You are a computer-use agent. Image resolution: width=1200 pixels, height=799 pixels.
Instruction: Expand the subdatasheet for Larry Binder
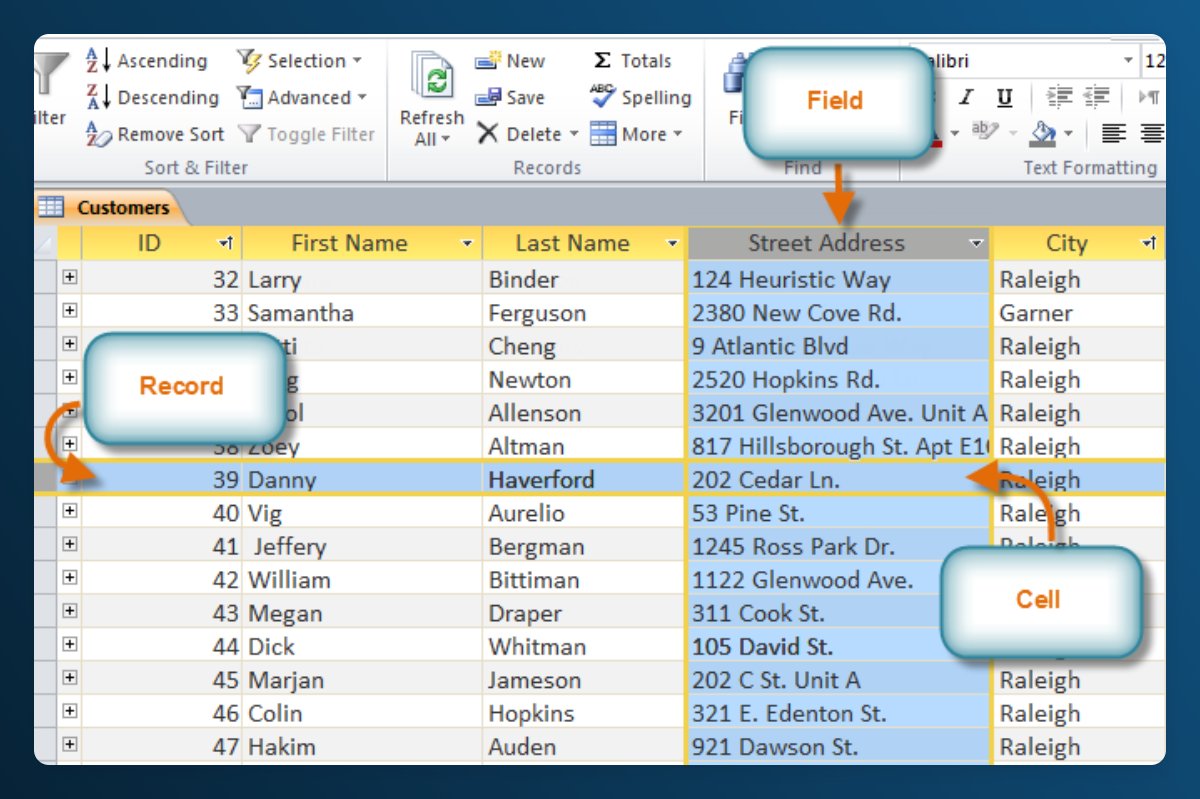[x=69, y=277]
